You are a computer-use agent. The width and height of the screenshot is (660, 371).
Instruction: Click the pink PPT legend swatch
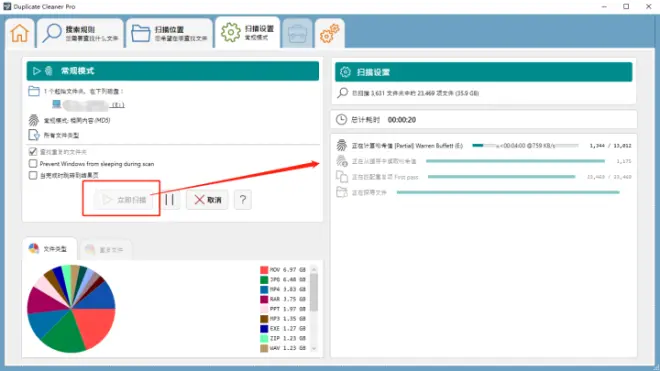[x=264, y=309]
